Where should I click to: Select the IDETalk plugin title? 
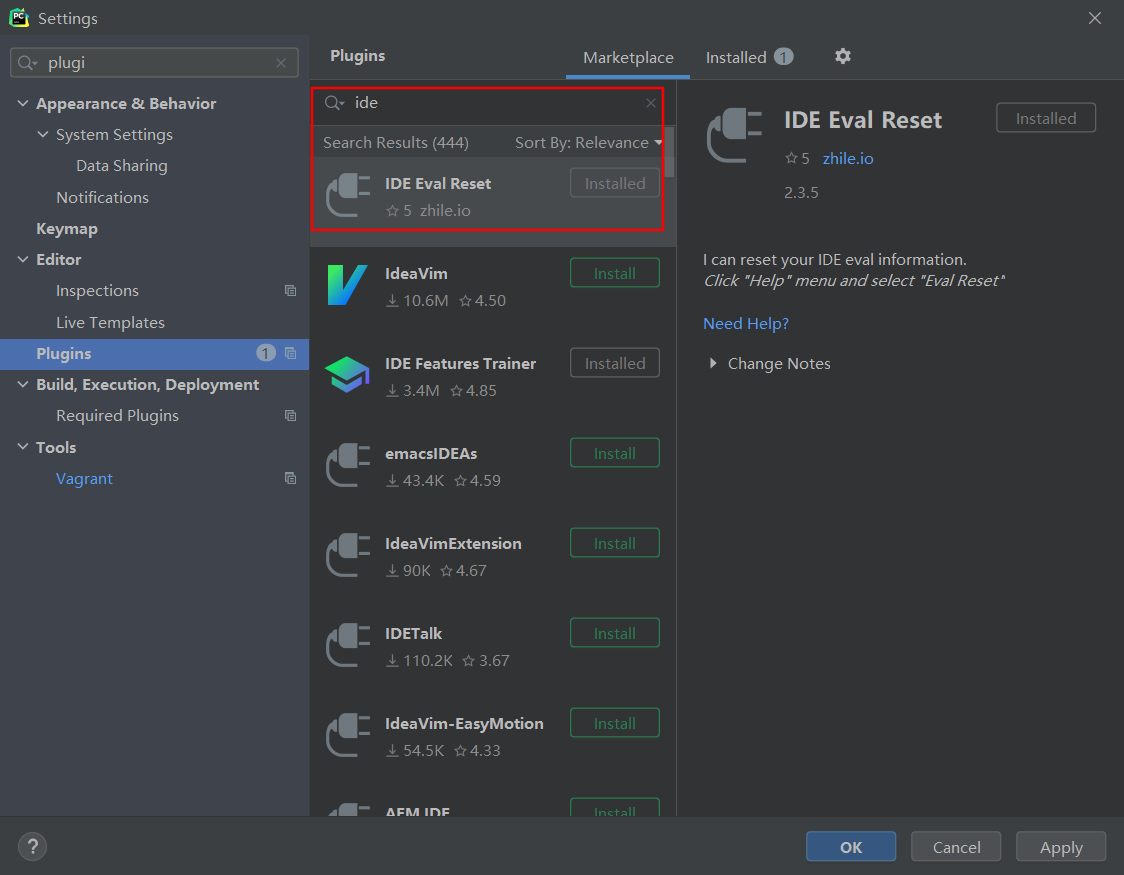pos(413,633)
